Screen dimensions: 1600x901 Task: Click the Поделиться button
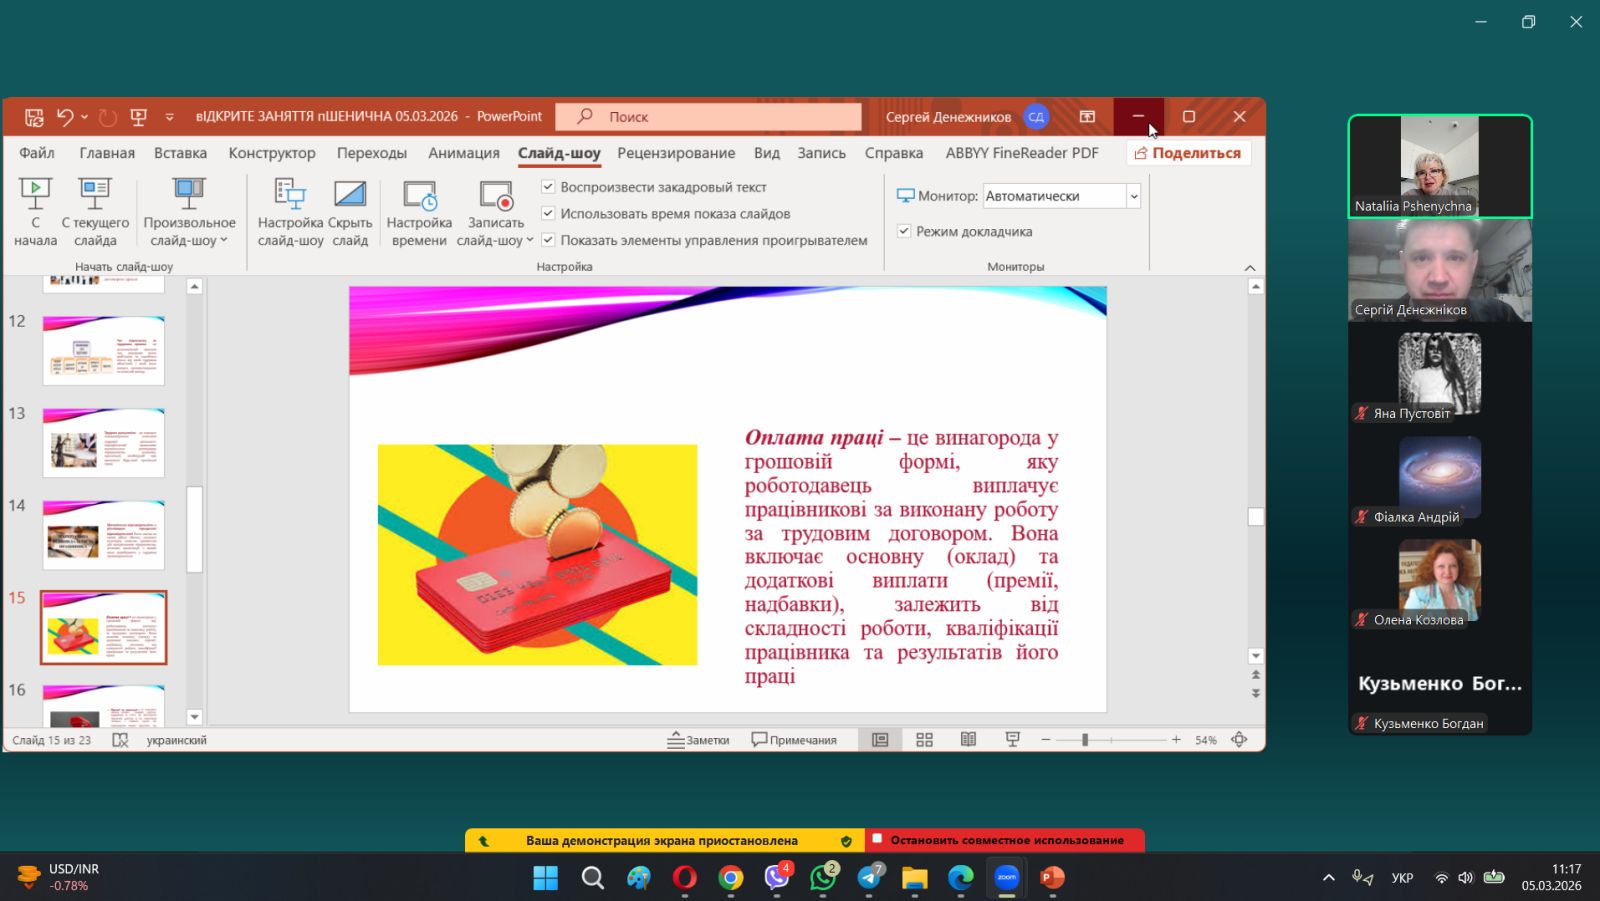1187,153
